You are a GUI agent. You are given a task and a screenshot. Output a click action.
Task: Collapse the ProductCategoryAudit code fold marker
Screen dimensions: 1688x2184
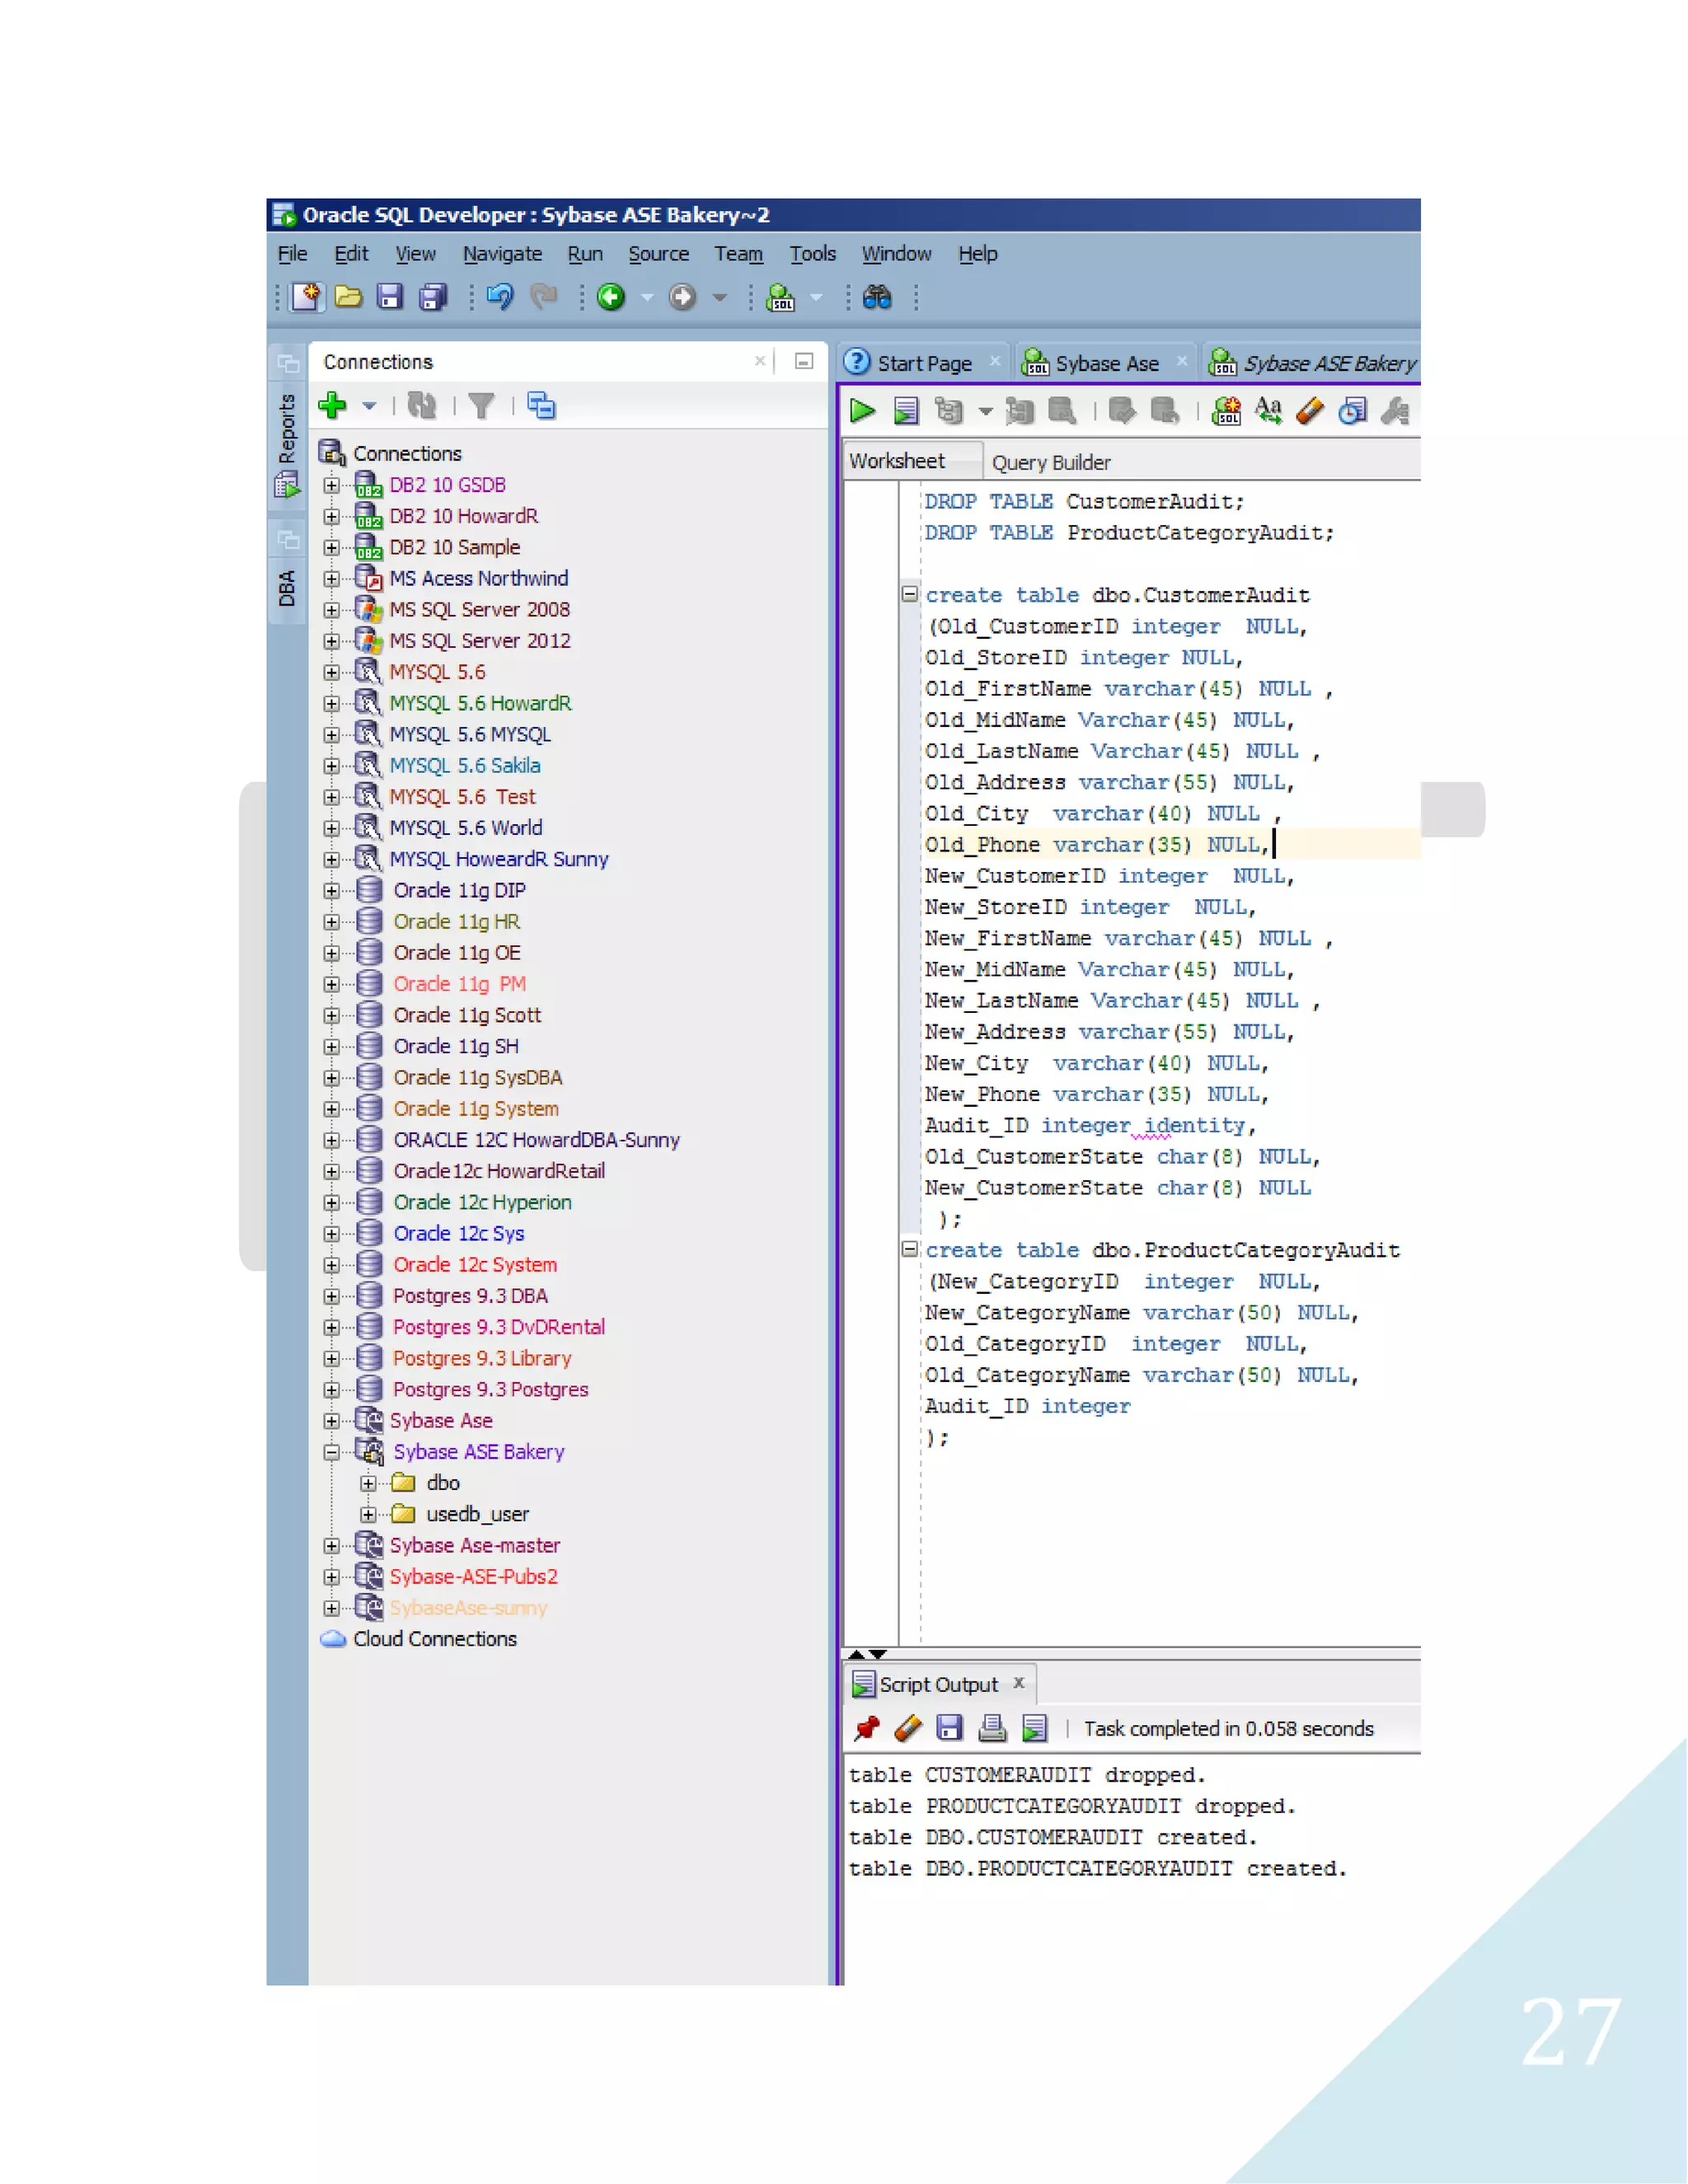tap(909, 1249)
